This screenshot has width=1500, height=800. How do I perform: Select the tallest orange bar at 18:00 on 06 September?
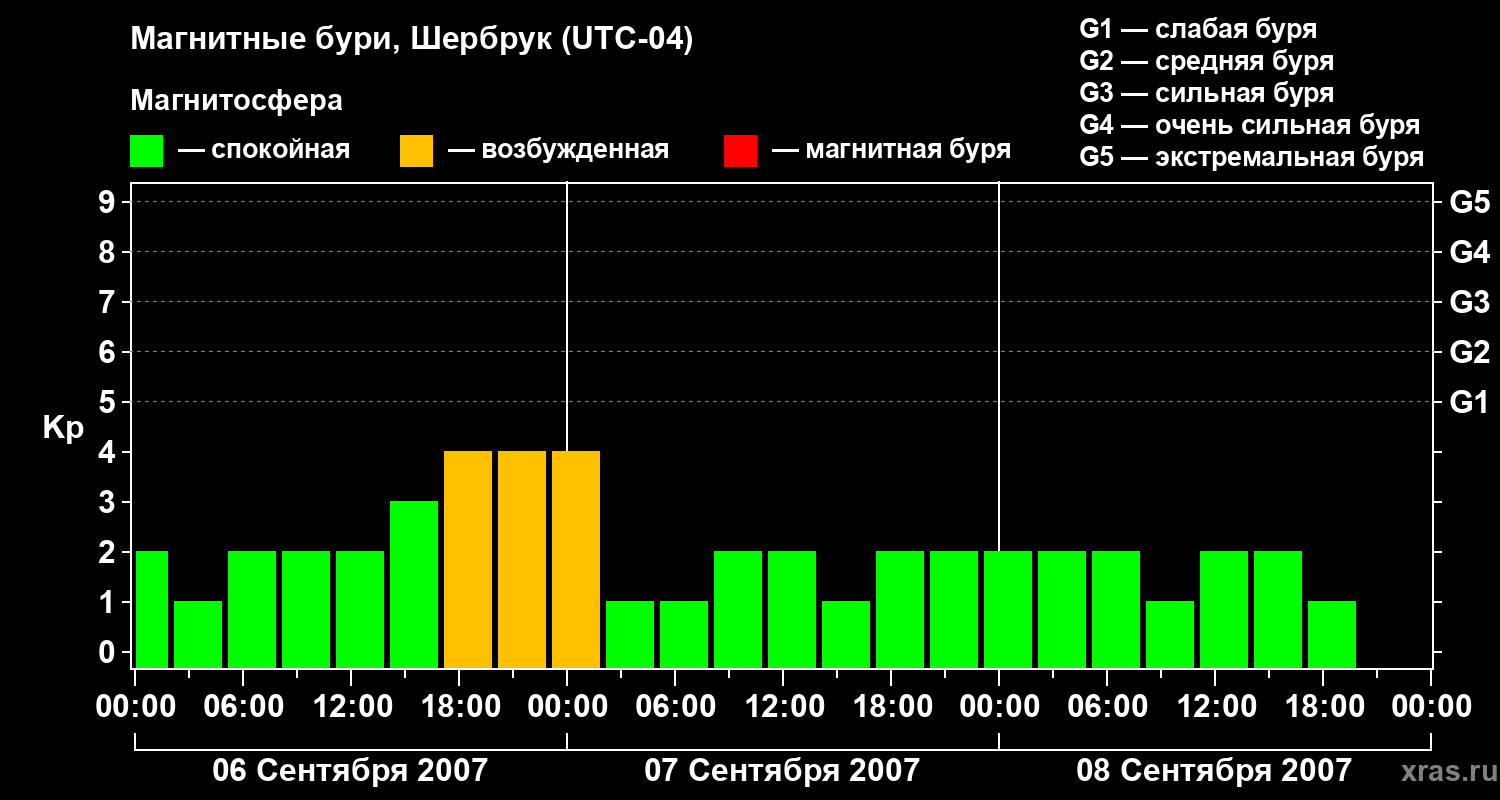pyautogui.click(x=468, y=559)
